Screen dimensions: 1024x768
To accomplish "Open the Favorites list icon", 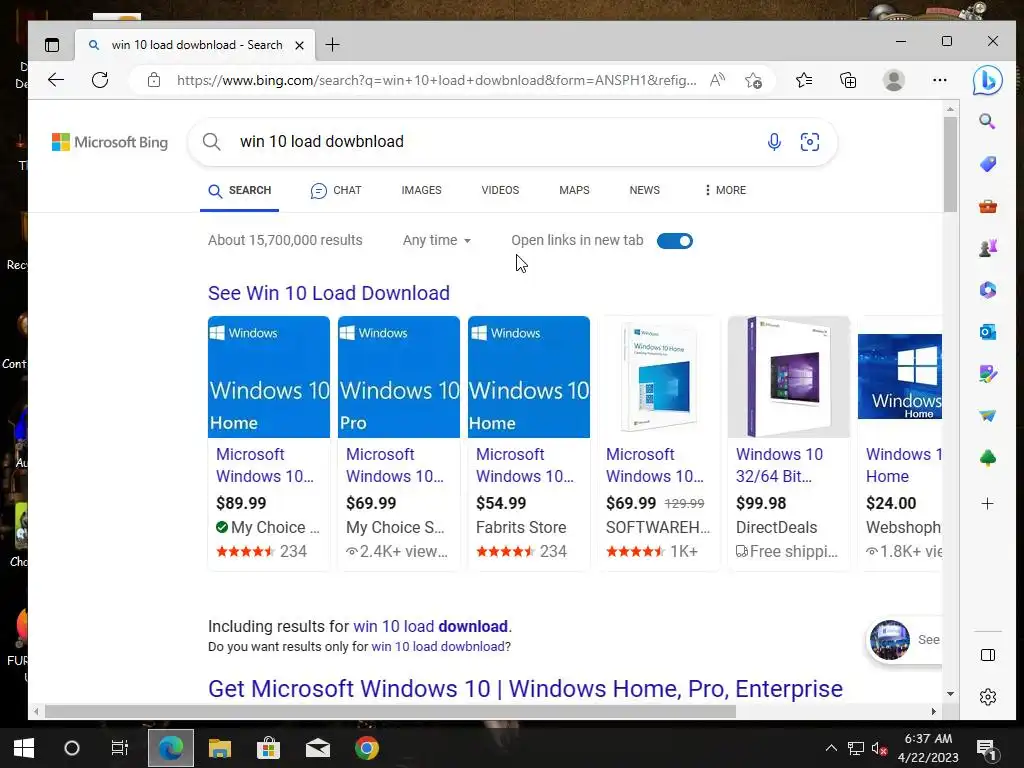I will tap(804, 80).
